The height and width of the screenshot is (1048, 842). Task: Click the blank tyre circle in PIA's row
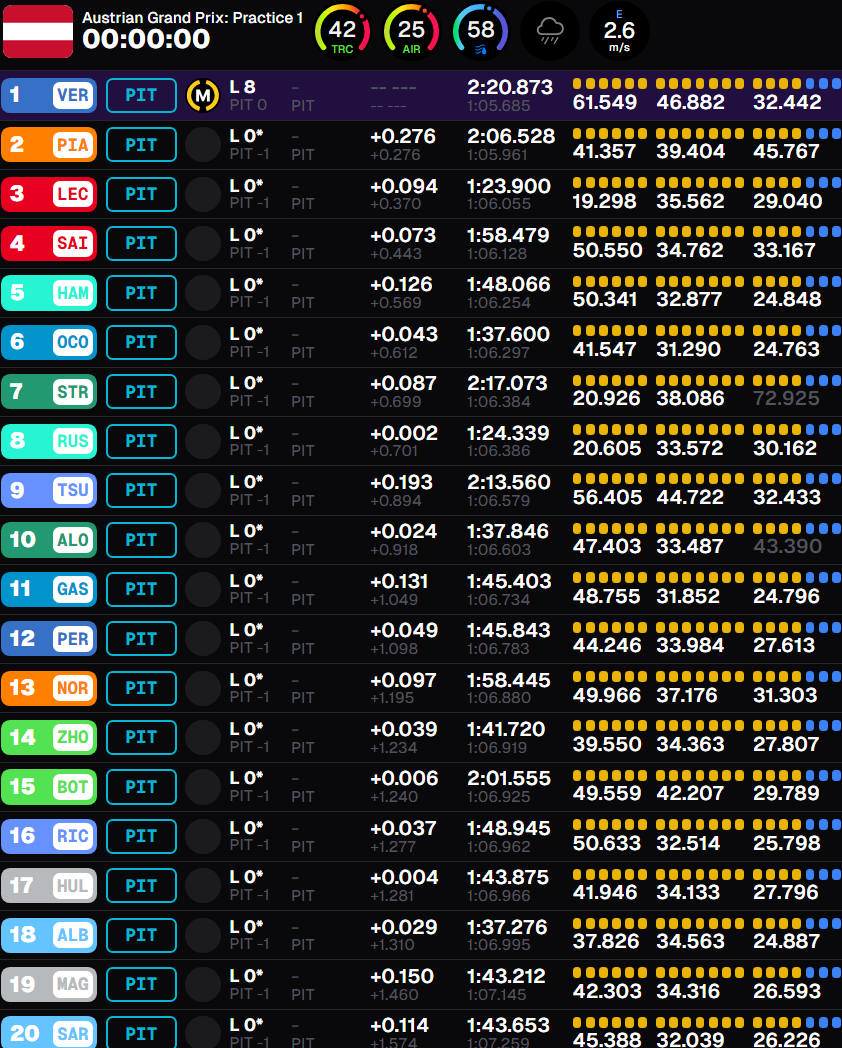(202, 145)
